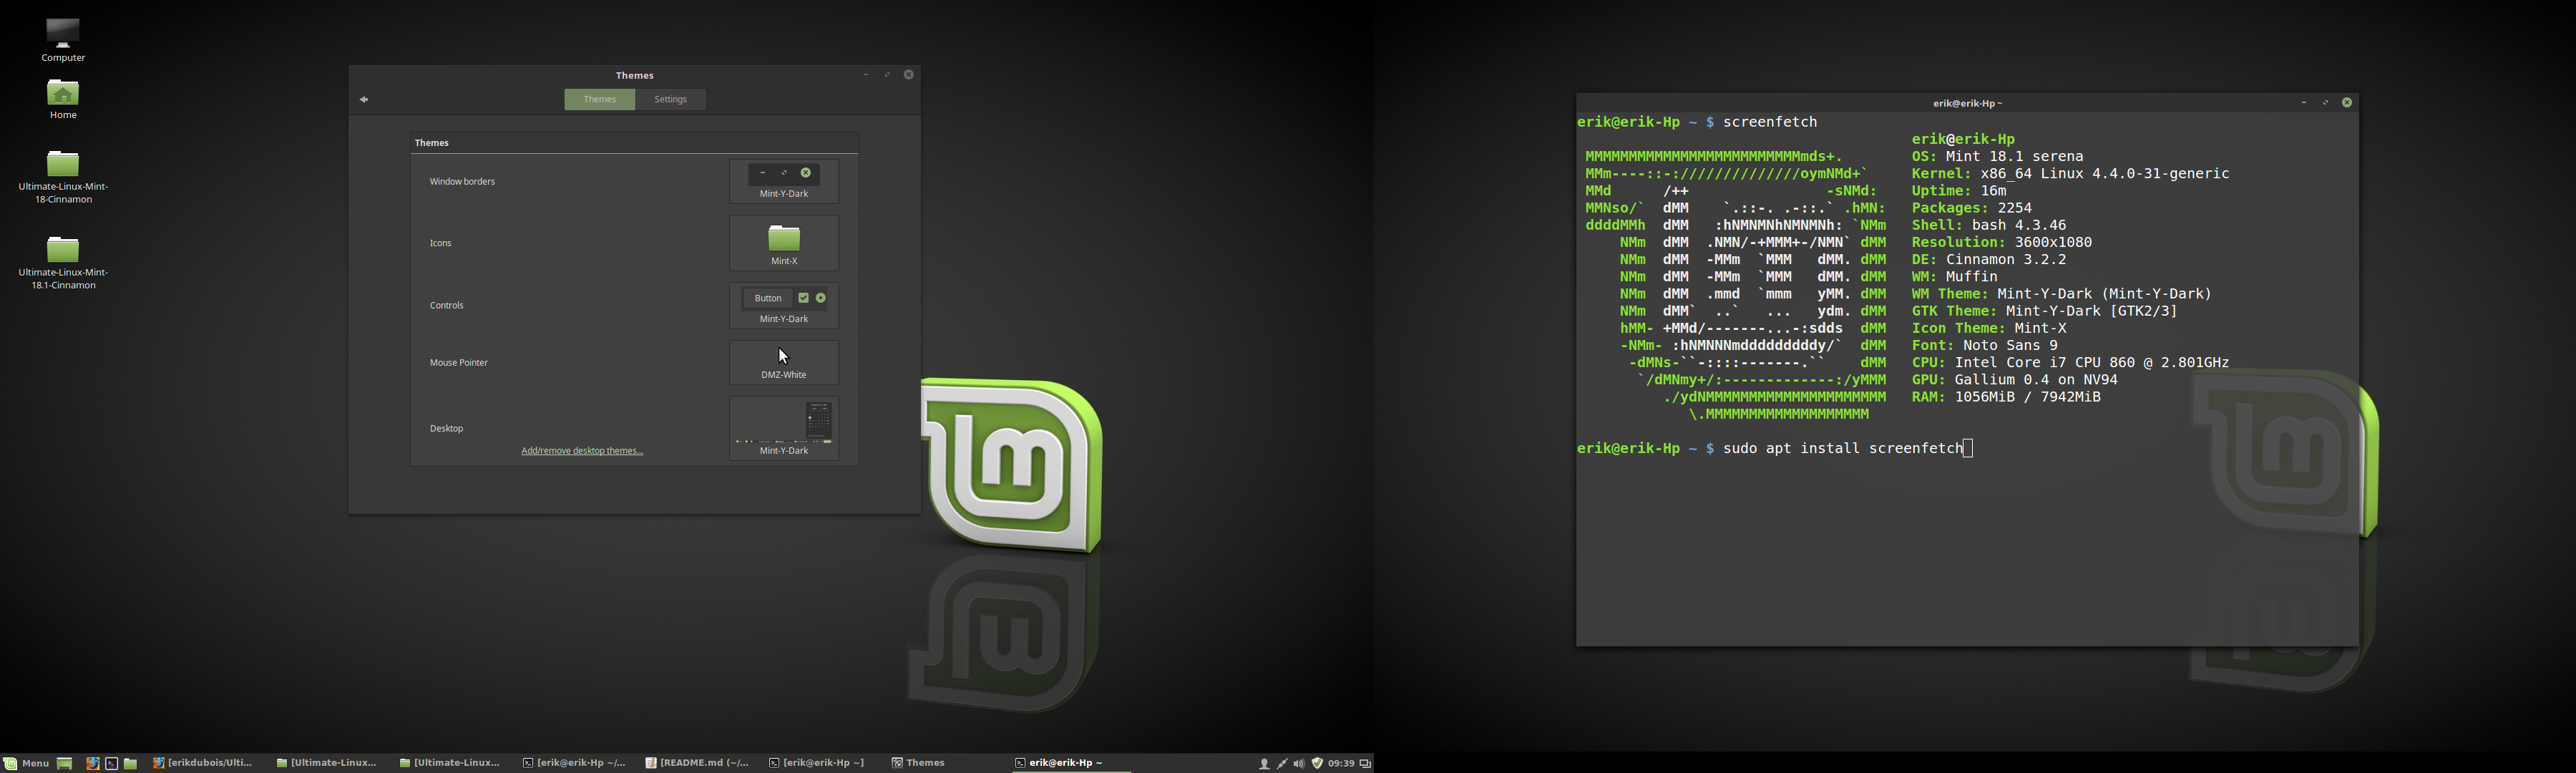This screenshot has width=2576, height=773.
Task: Click the 'RAM: 1056MiB / 7942MiB' line
Action: click(2006, 398)
